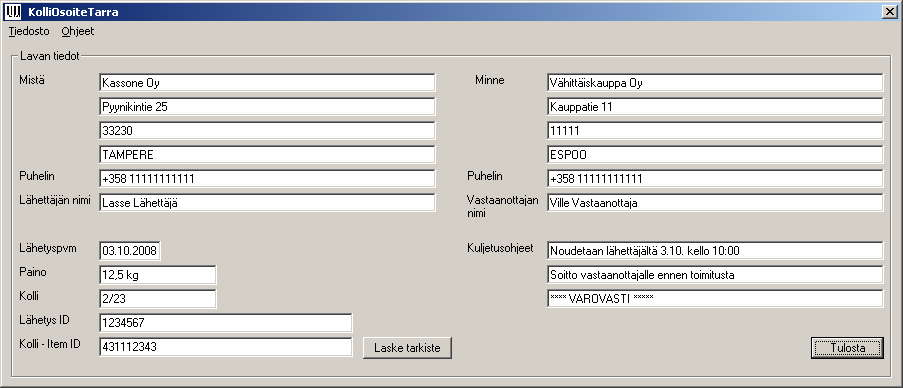The image size is (903, 388).
Task: Select the Kauppatie 11 address field
Action: pos(715,106)
